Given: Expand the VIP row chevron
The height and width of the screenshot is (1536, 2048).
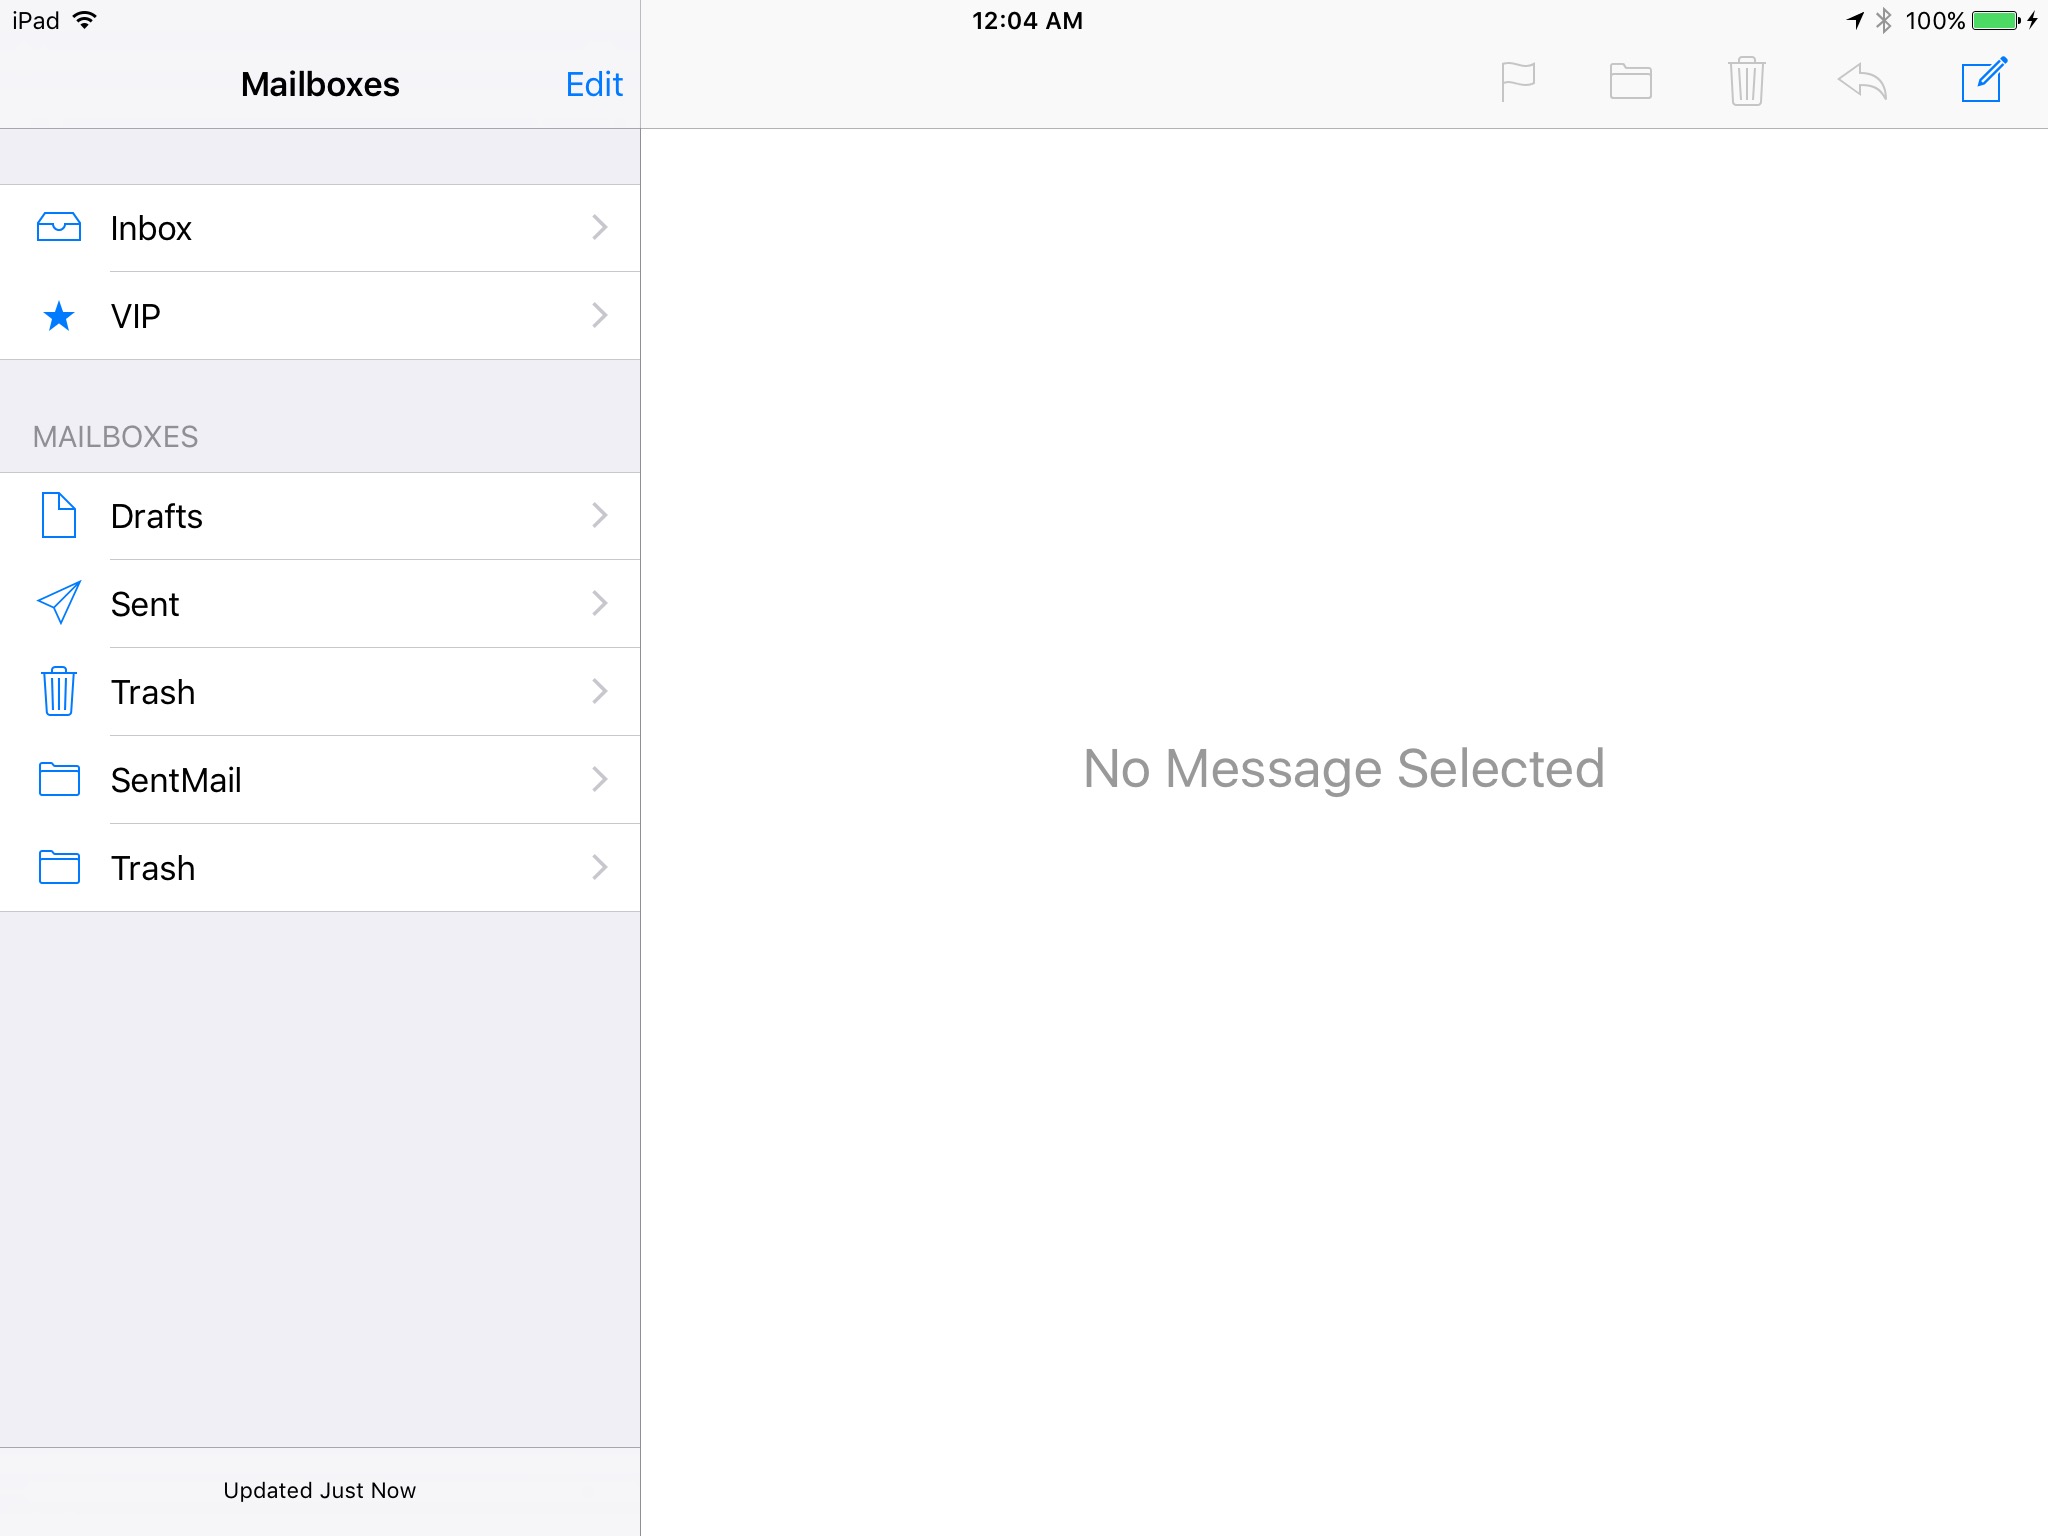Looking at the screenshot, I should click(x=599, y=316).
